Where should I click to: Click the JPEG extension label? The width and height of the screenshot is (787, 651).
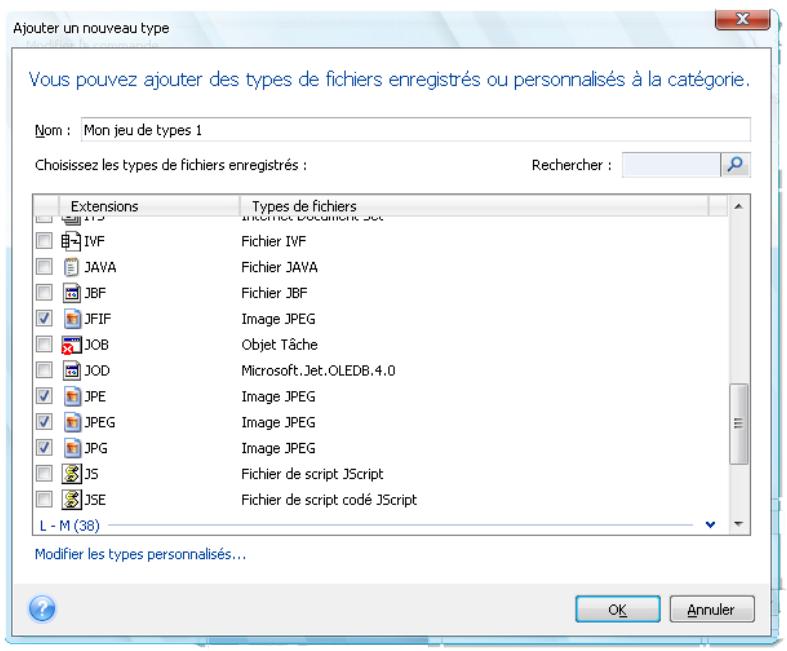tap(100, 422)
